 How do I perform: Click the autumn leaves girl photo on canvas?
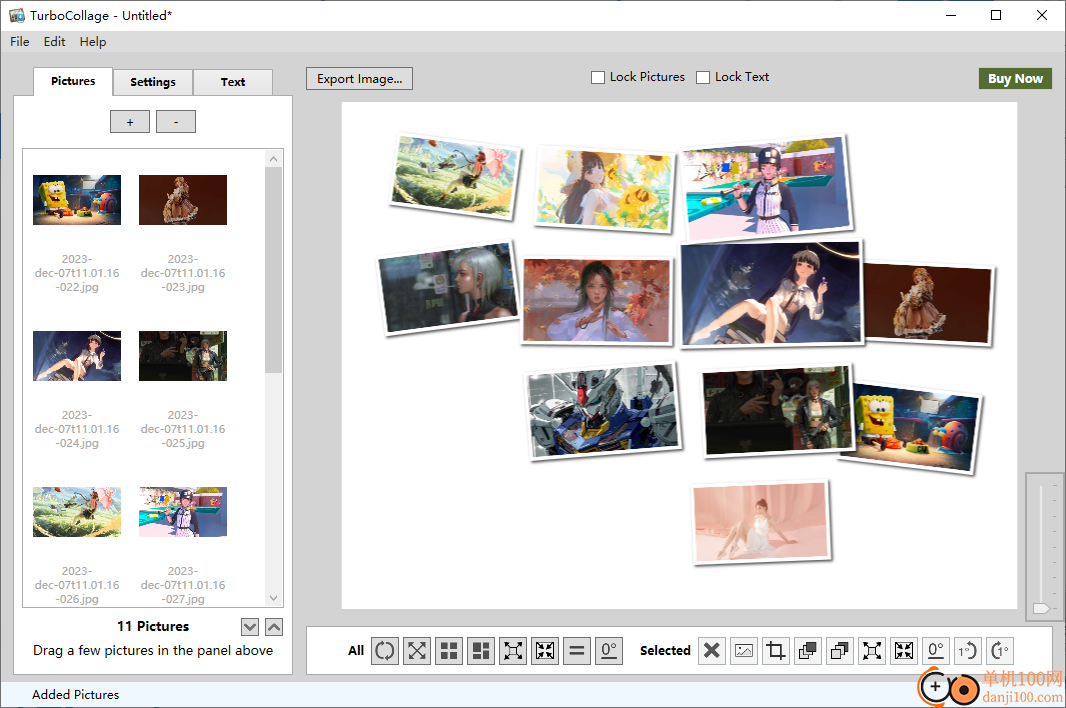(597, 300)
